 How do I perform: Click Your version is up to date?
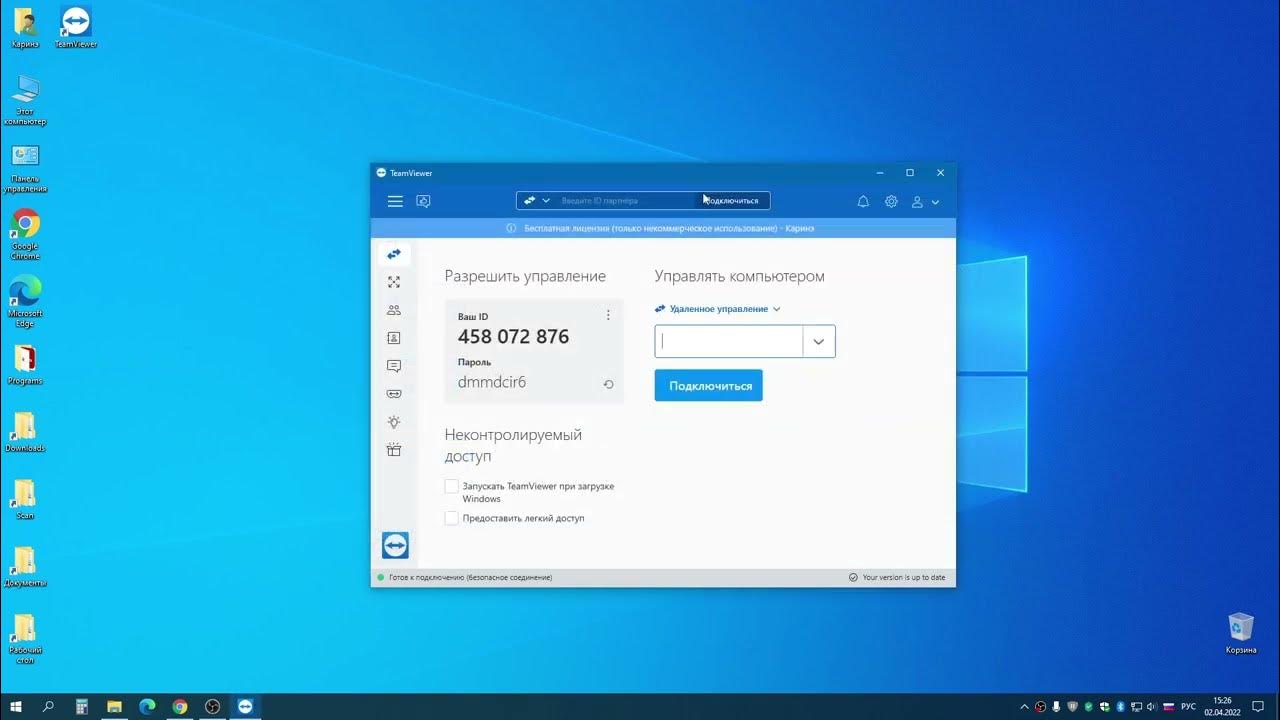click(x=903, y=577)
